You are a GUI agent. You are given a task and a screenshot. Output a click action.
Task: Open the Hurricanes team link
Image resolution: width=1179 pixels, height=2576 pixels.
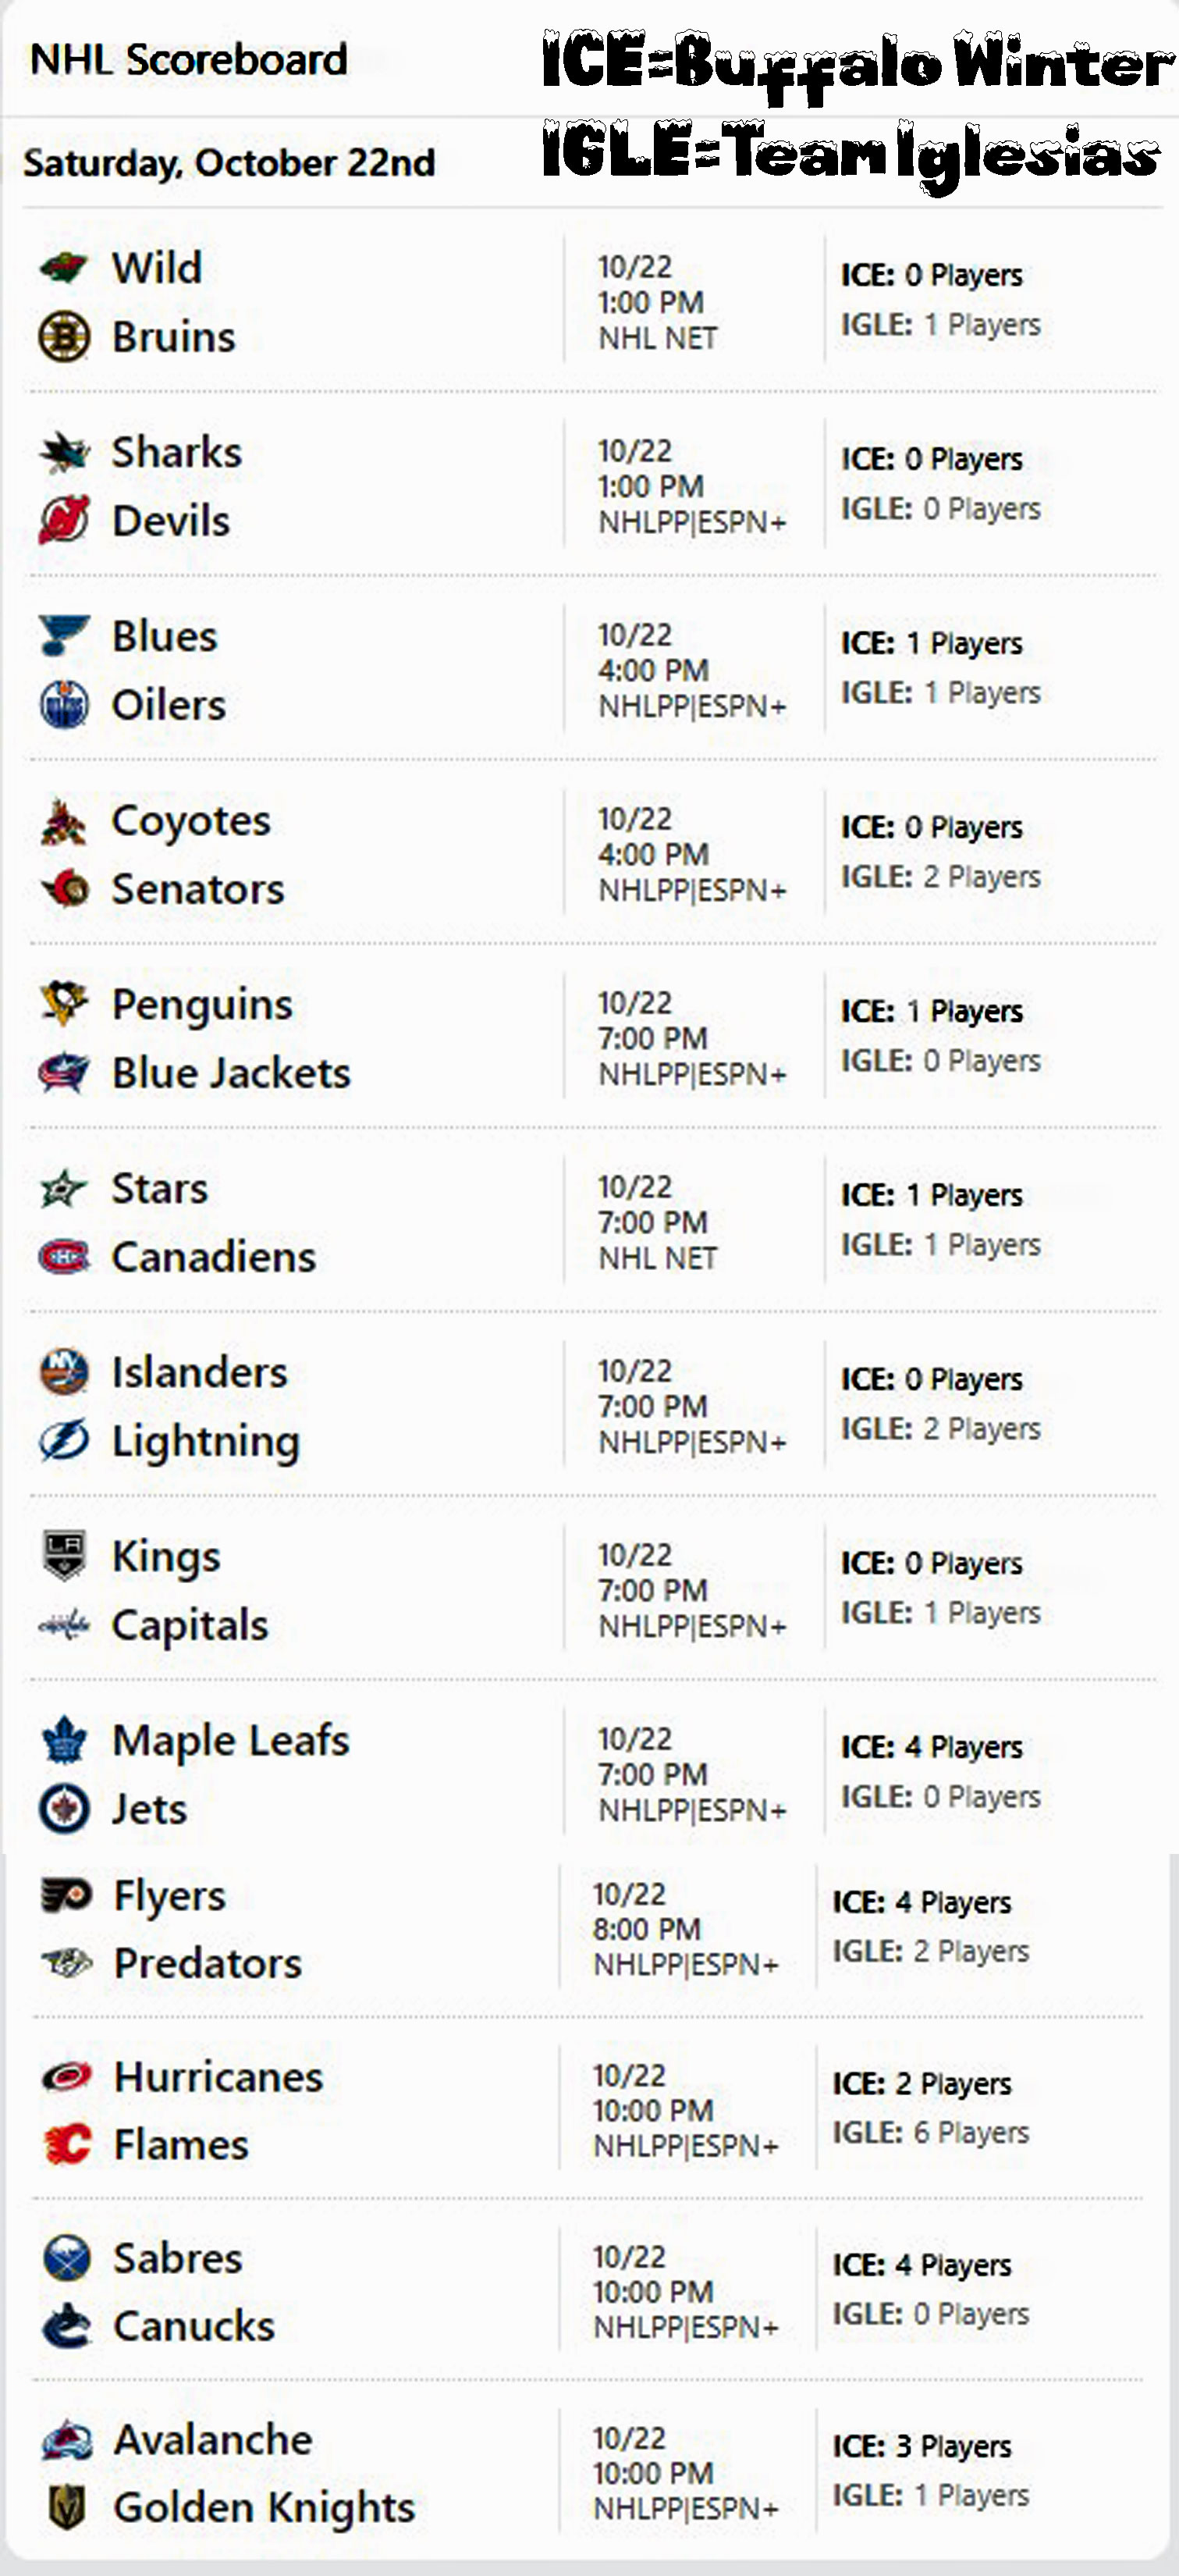coord(218,2077)
